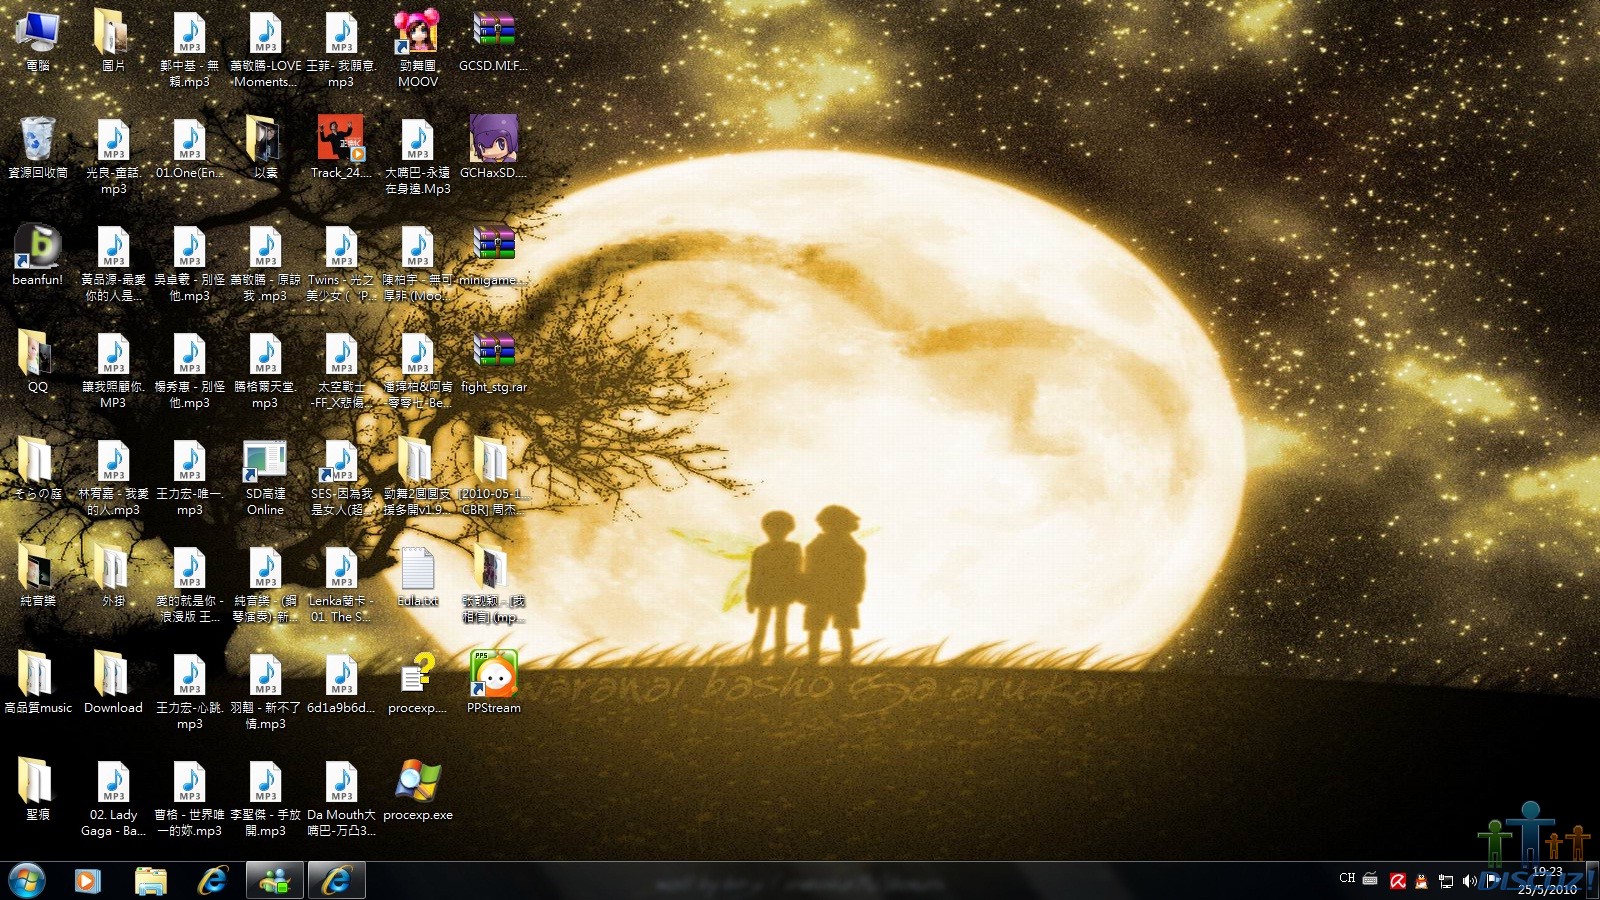Open the 高品質music folder

[x=38, y=684]
